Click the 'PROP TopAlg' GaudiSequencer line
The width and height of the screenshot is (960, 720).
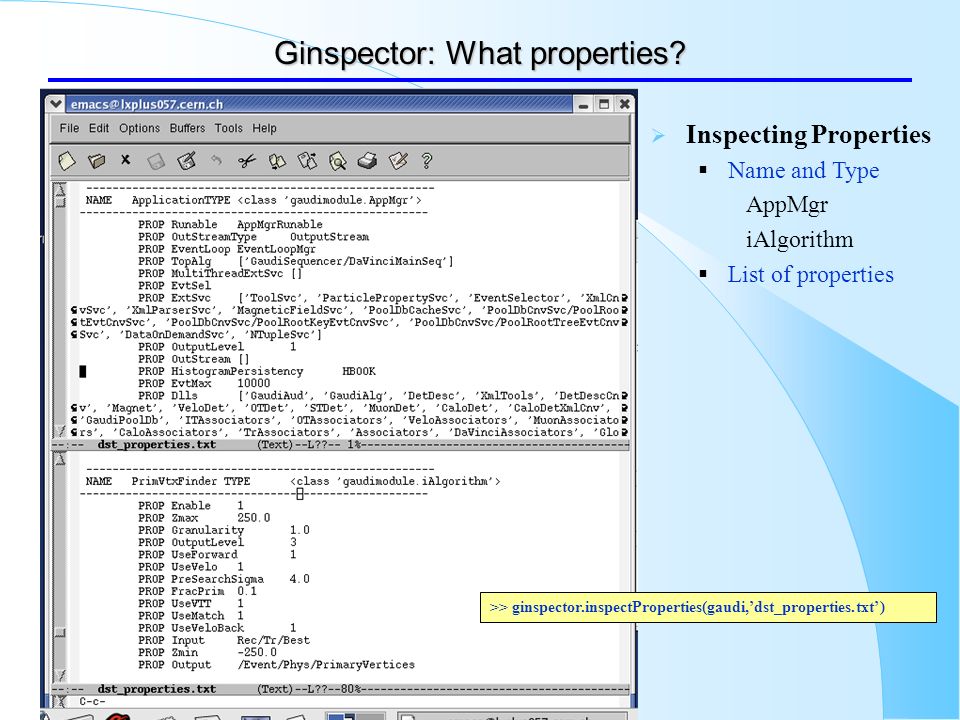tap(296, 261)
